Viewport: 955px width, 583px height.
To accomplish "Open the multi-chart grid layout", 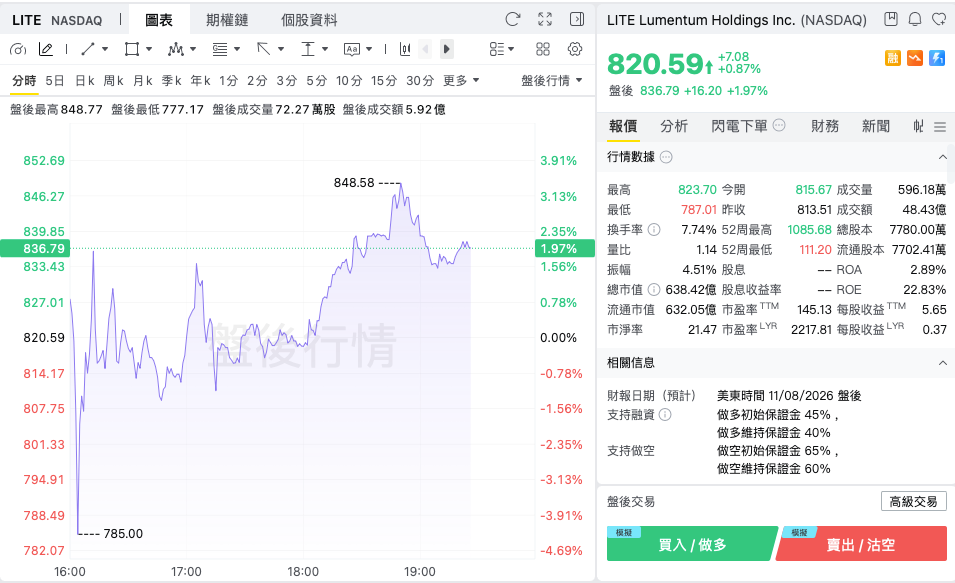I will coord(543,49).
